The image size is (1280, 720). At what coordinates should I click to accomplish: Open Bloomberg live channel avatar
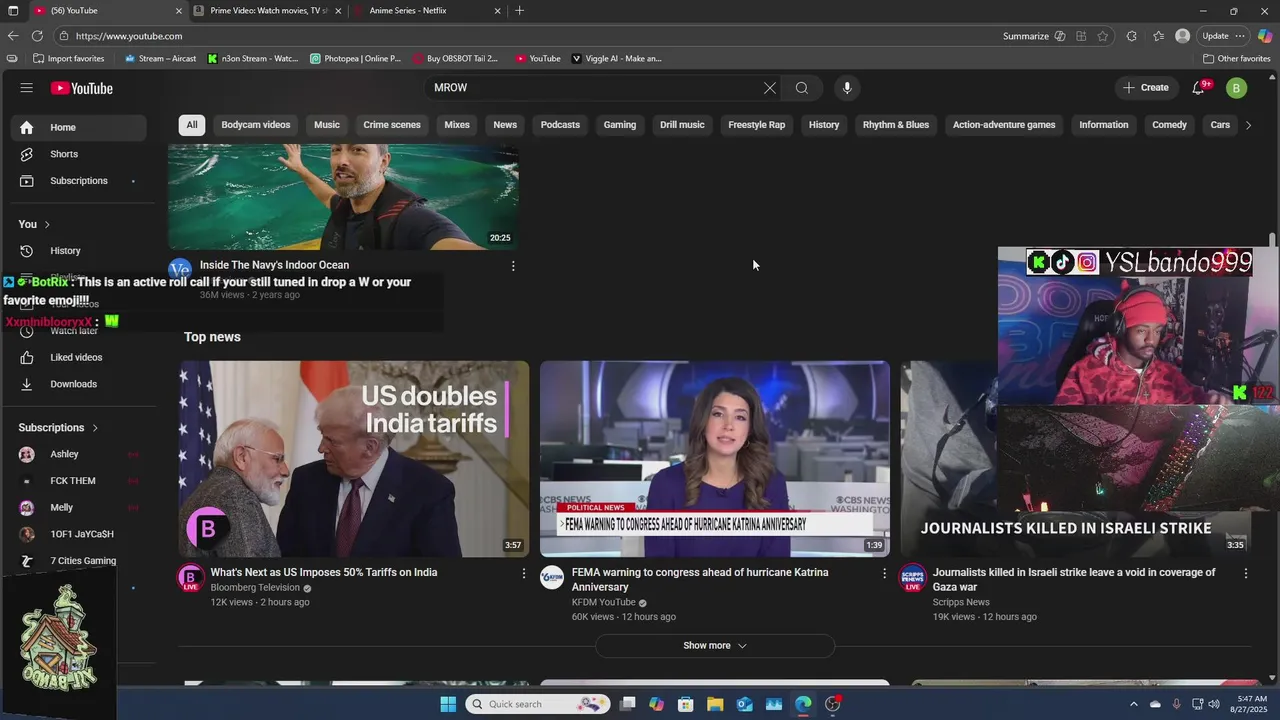[x=191, y=578]
